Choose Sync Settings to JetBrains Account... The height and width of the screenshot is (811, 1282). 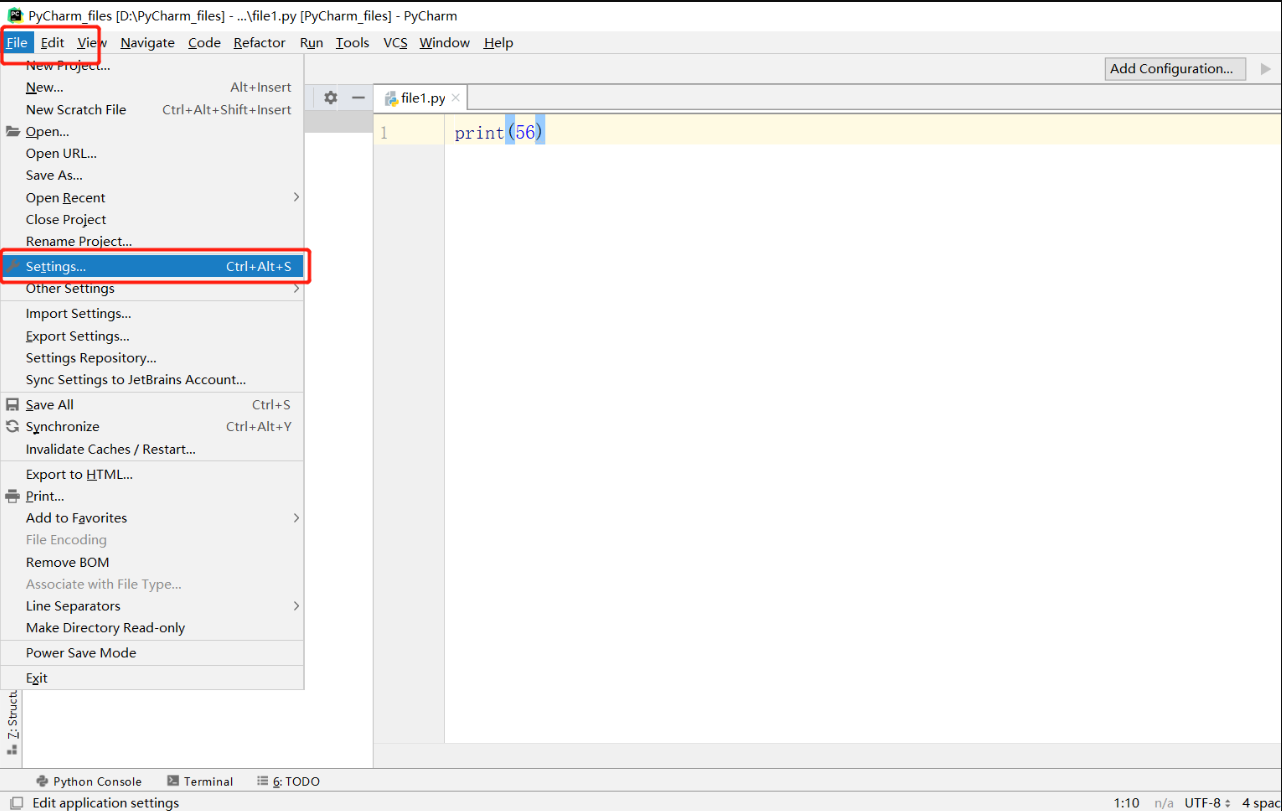152,379
